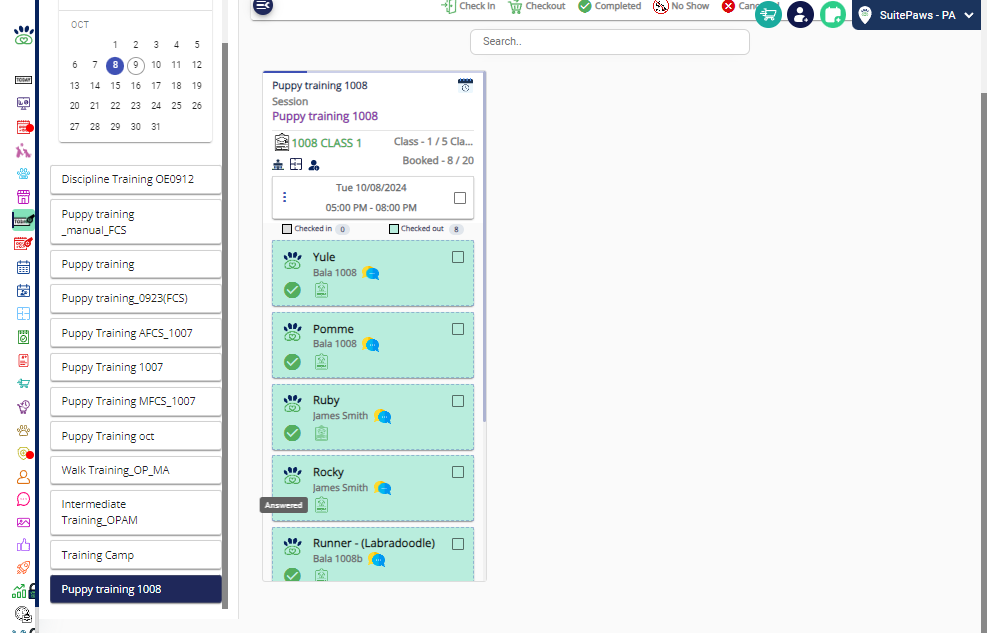Screen dimensions: 987x633
Task: Select highlighted Puppy training 1008 program
Action: point(136,590)
